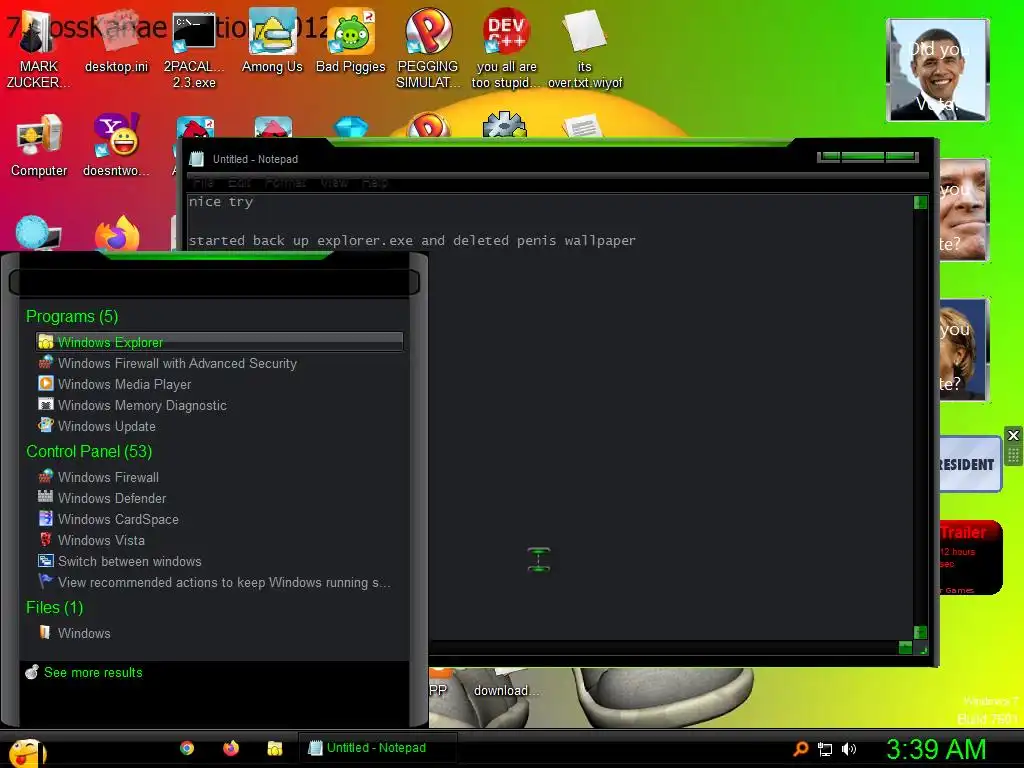Click the Control Panel (53) header

pyautogui.click(x=89, y=451)
